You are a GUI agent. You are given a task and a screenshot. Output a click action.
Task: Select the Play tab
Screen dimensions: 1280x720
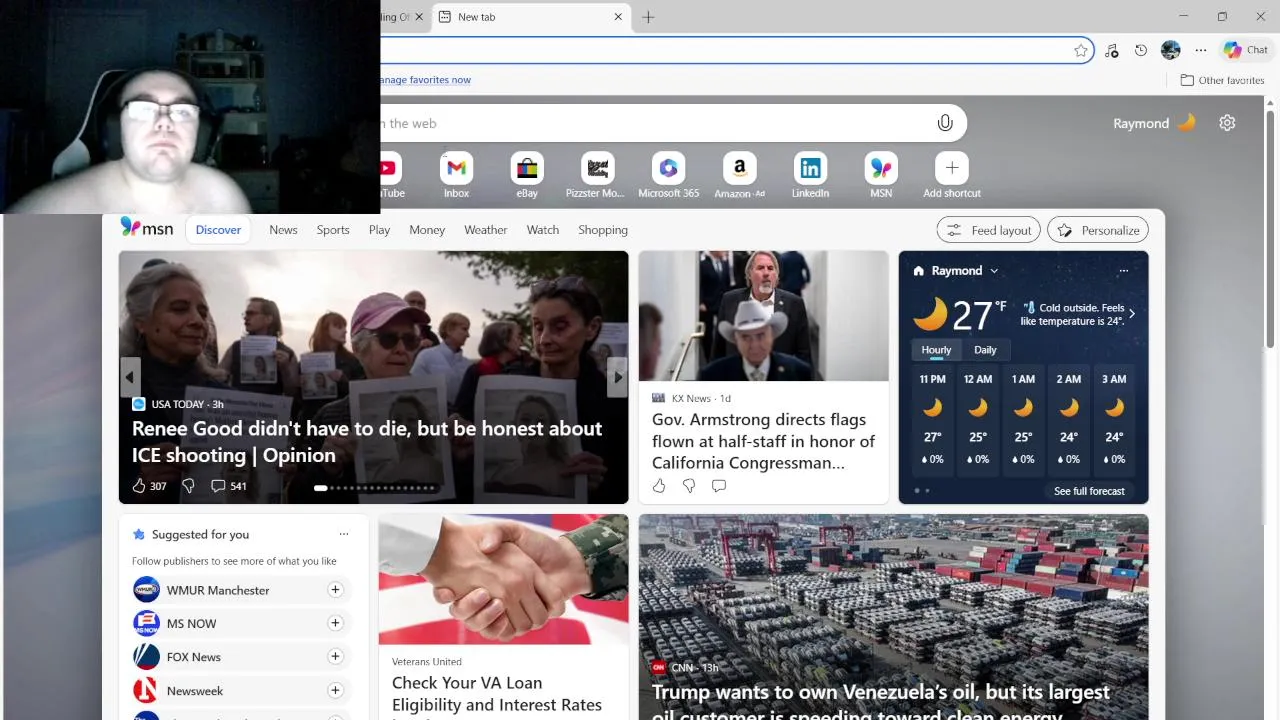379,230
